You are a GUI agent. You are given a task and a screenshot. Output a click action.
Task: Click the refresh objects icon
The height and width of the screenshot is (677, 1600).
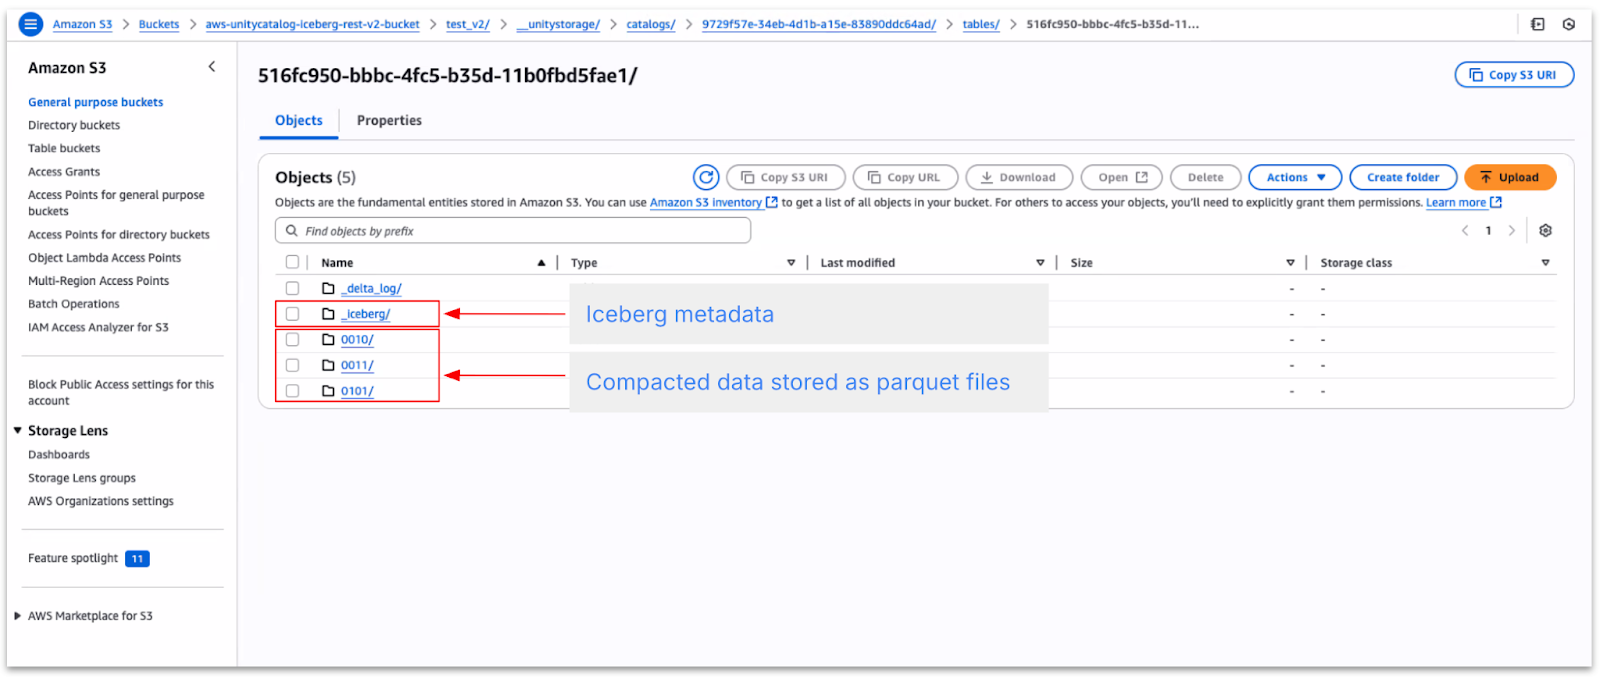point(706,177)
